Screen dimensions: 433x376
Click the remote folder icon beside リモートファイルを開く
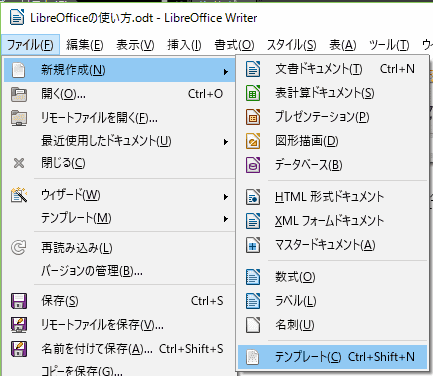(19, 118)
